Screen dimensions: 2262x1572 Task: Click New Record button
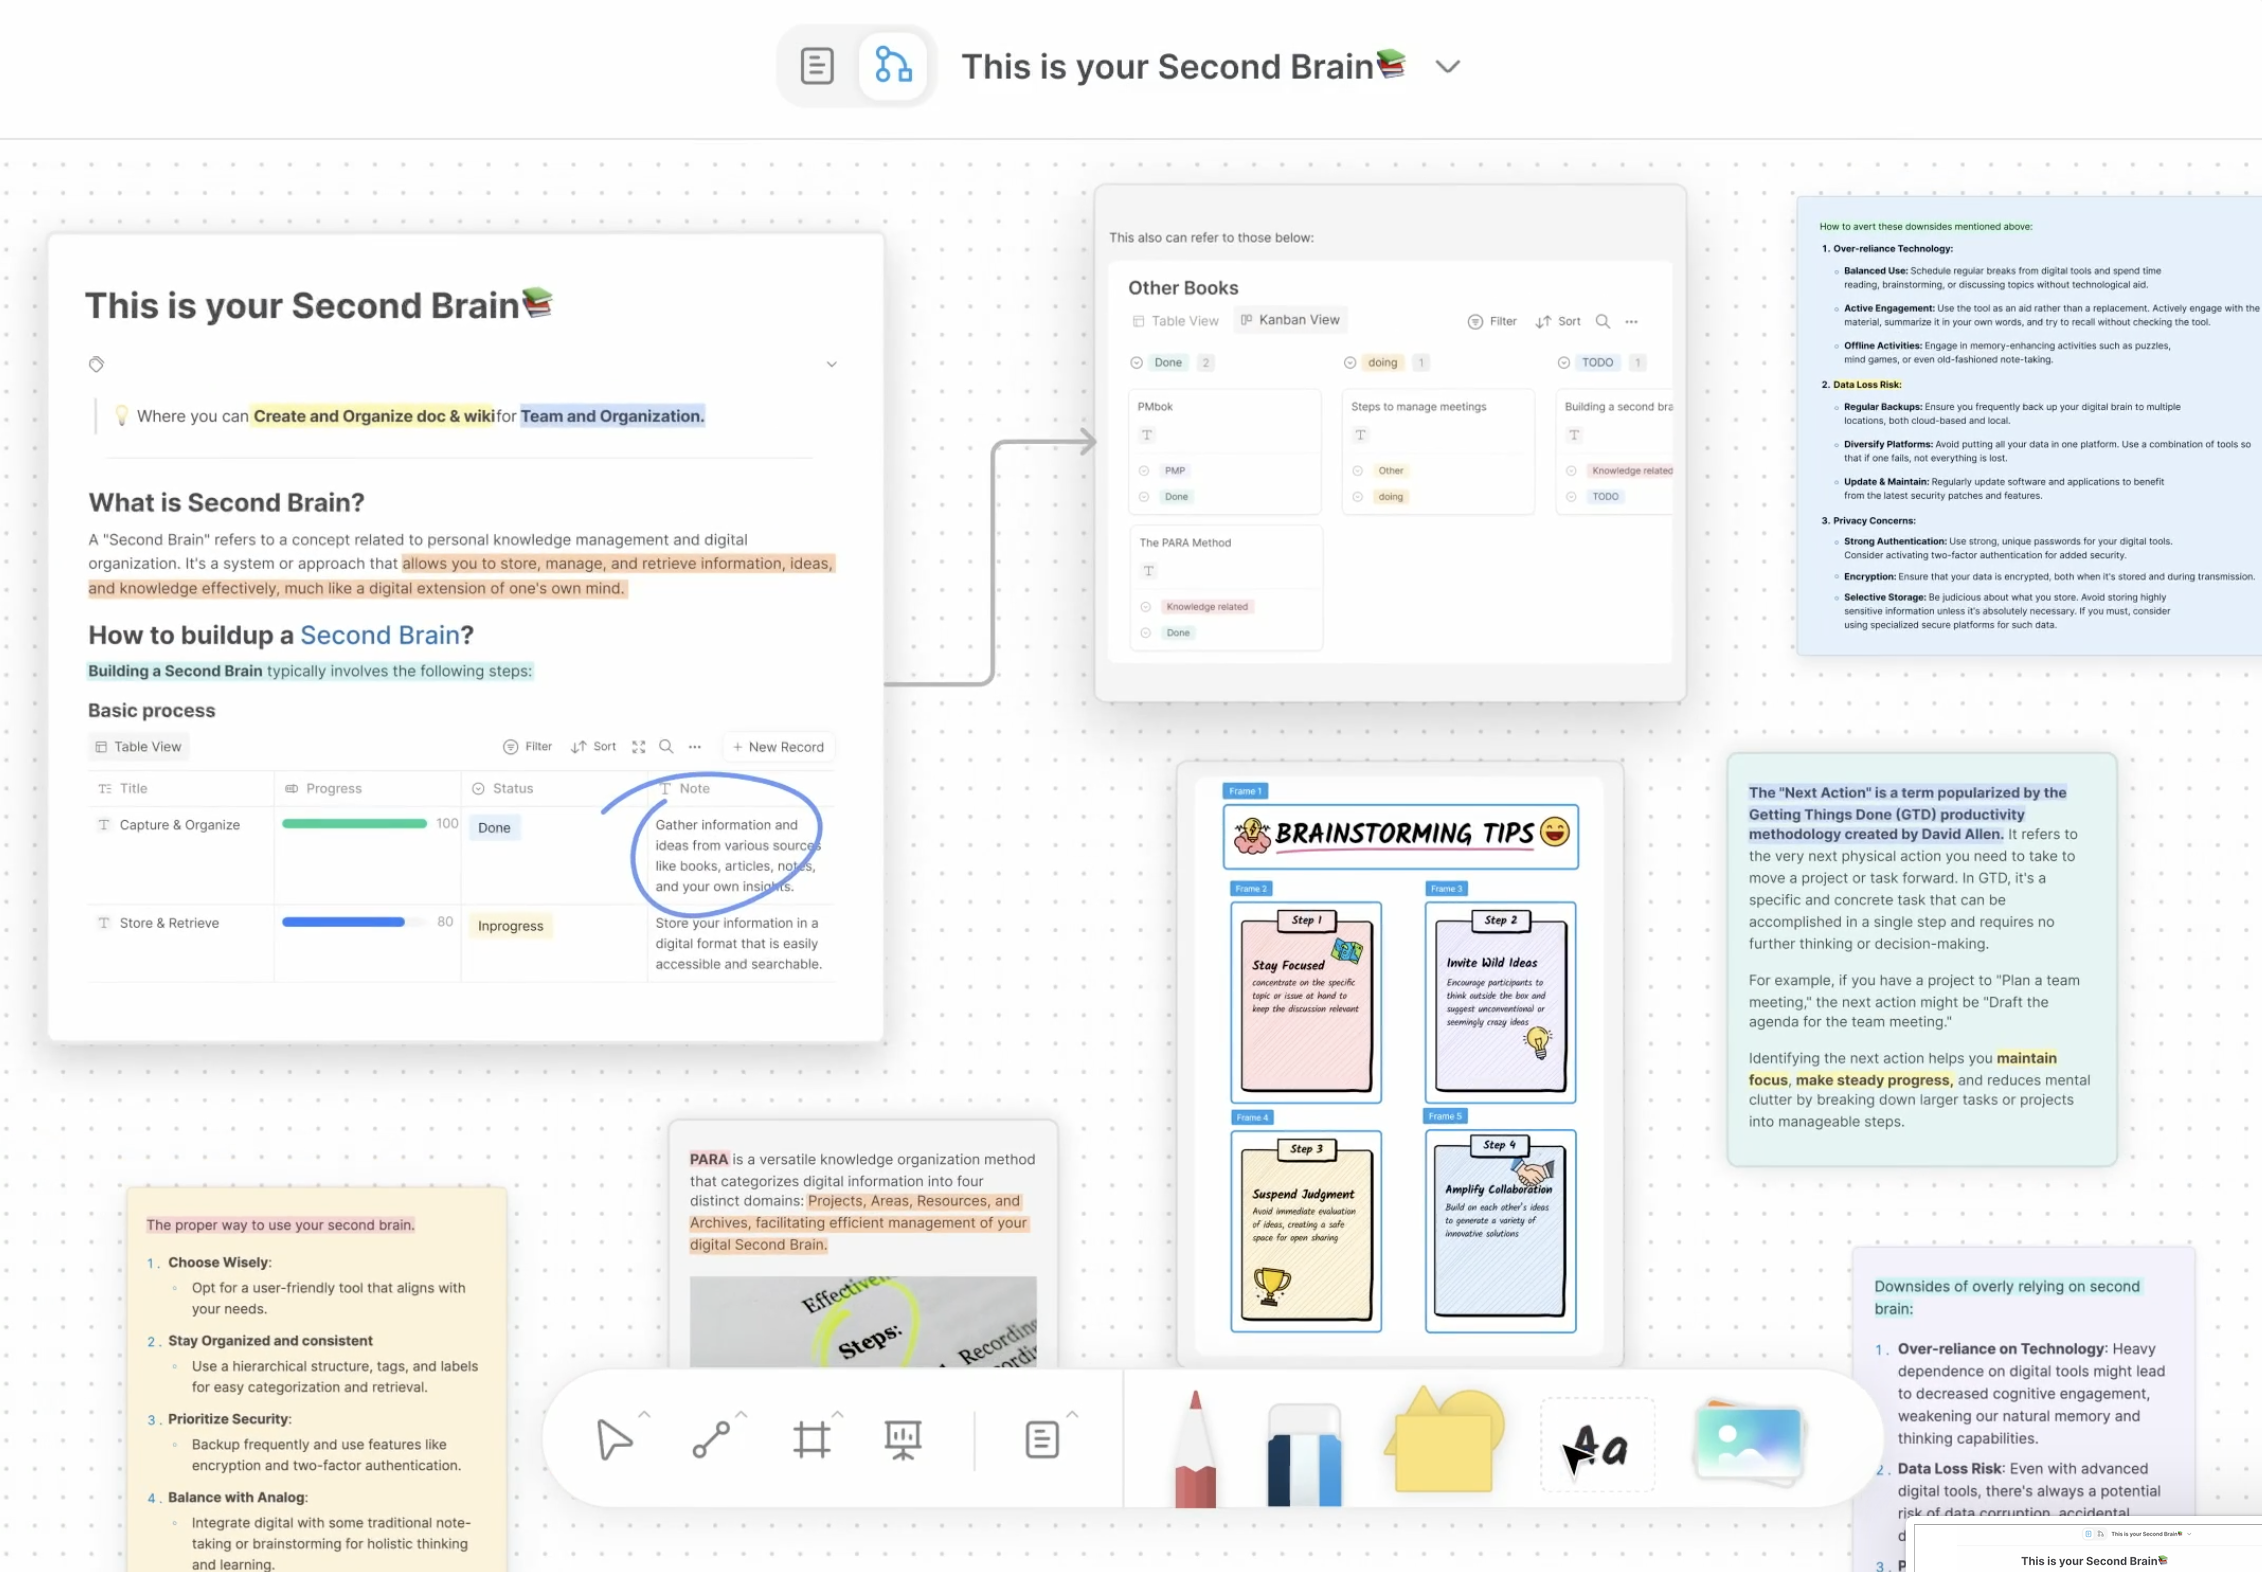click(778, 747)
